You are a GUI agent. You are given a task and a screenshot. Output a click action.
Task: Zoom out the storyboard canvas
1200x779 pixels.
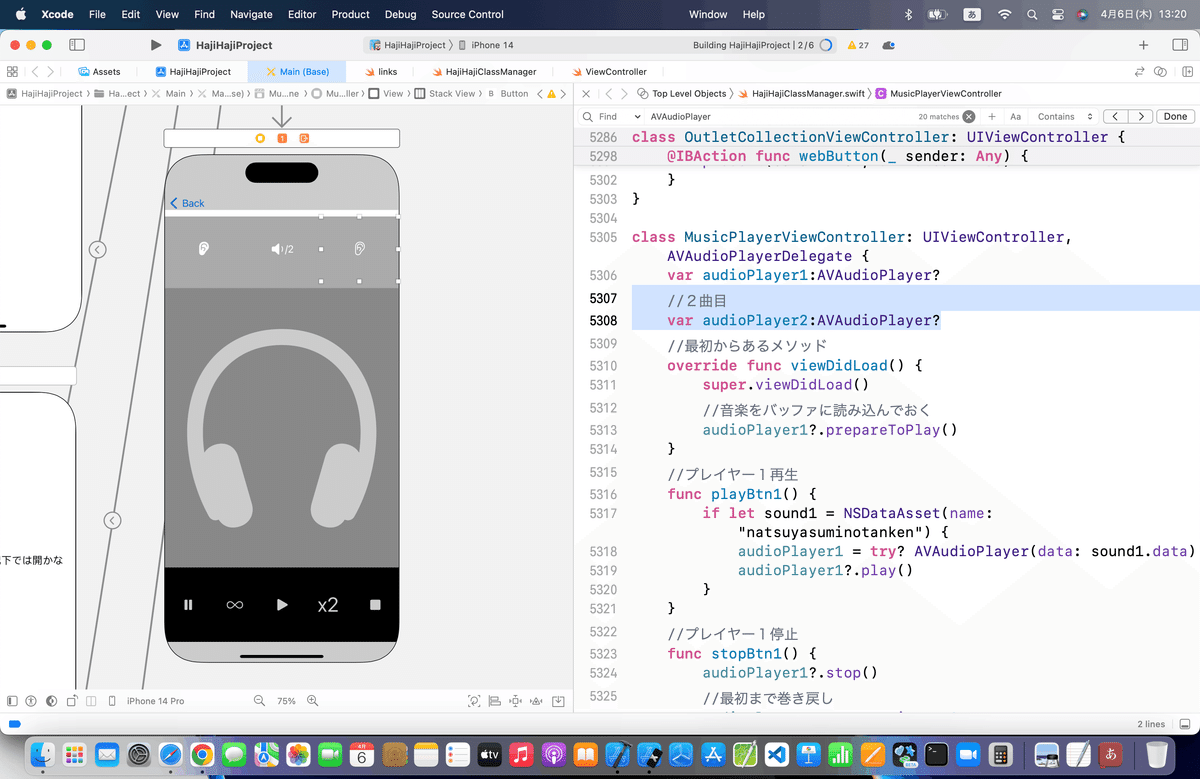pyautogui.click(x=260, y=701)
